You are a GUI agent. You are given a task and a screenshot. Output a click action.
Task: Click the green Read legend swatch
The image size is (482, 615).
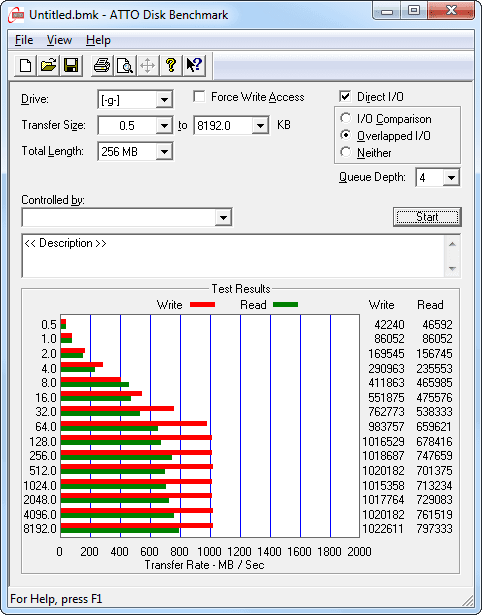286,304
